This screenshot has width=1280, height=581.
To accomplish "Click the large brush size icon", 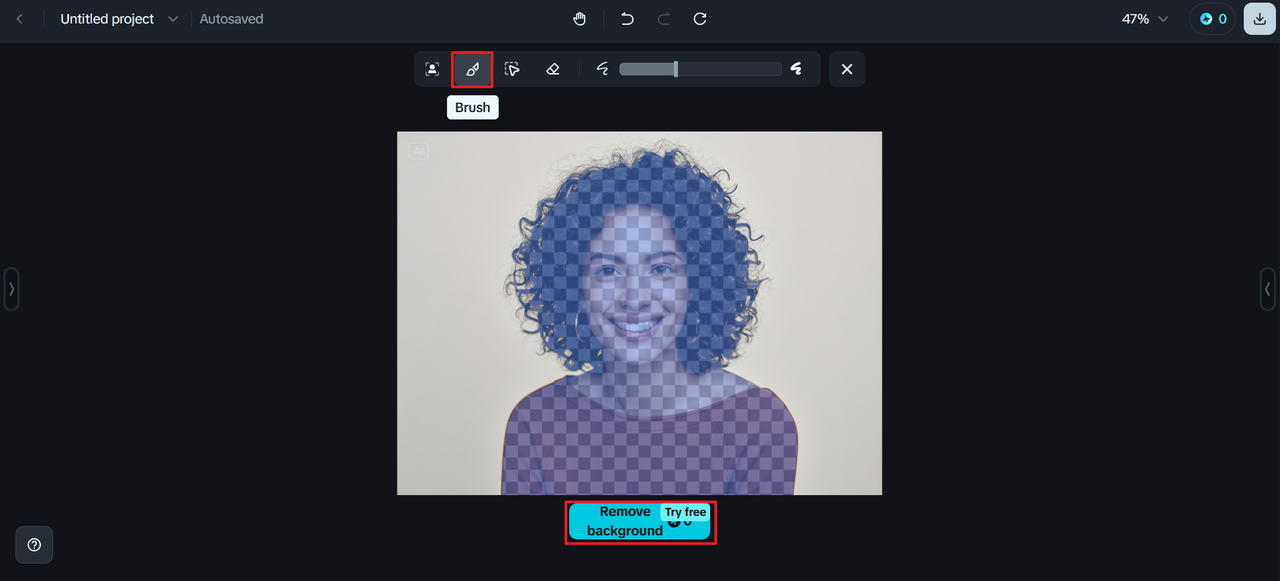I will coord(796,69).
